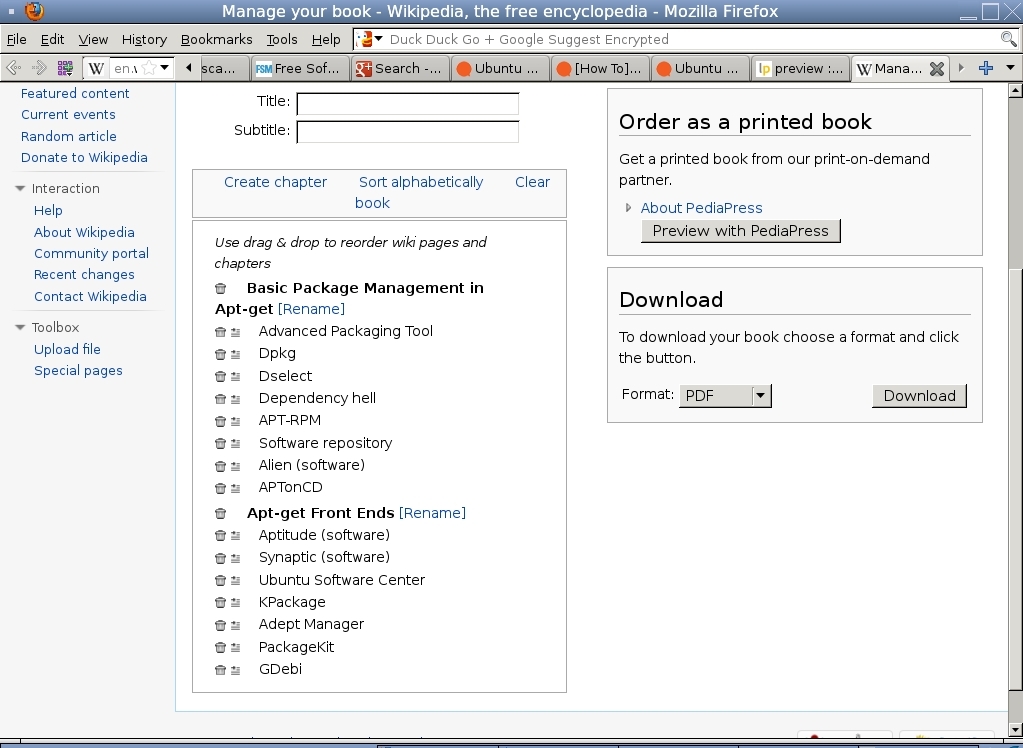Click the page scrollbar down arrow
Viewport: 1023px width, 748px height.
(1015, 728)
